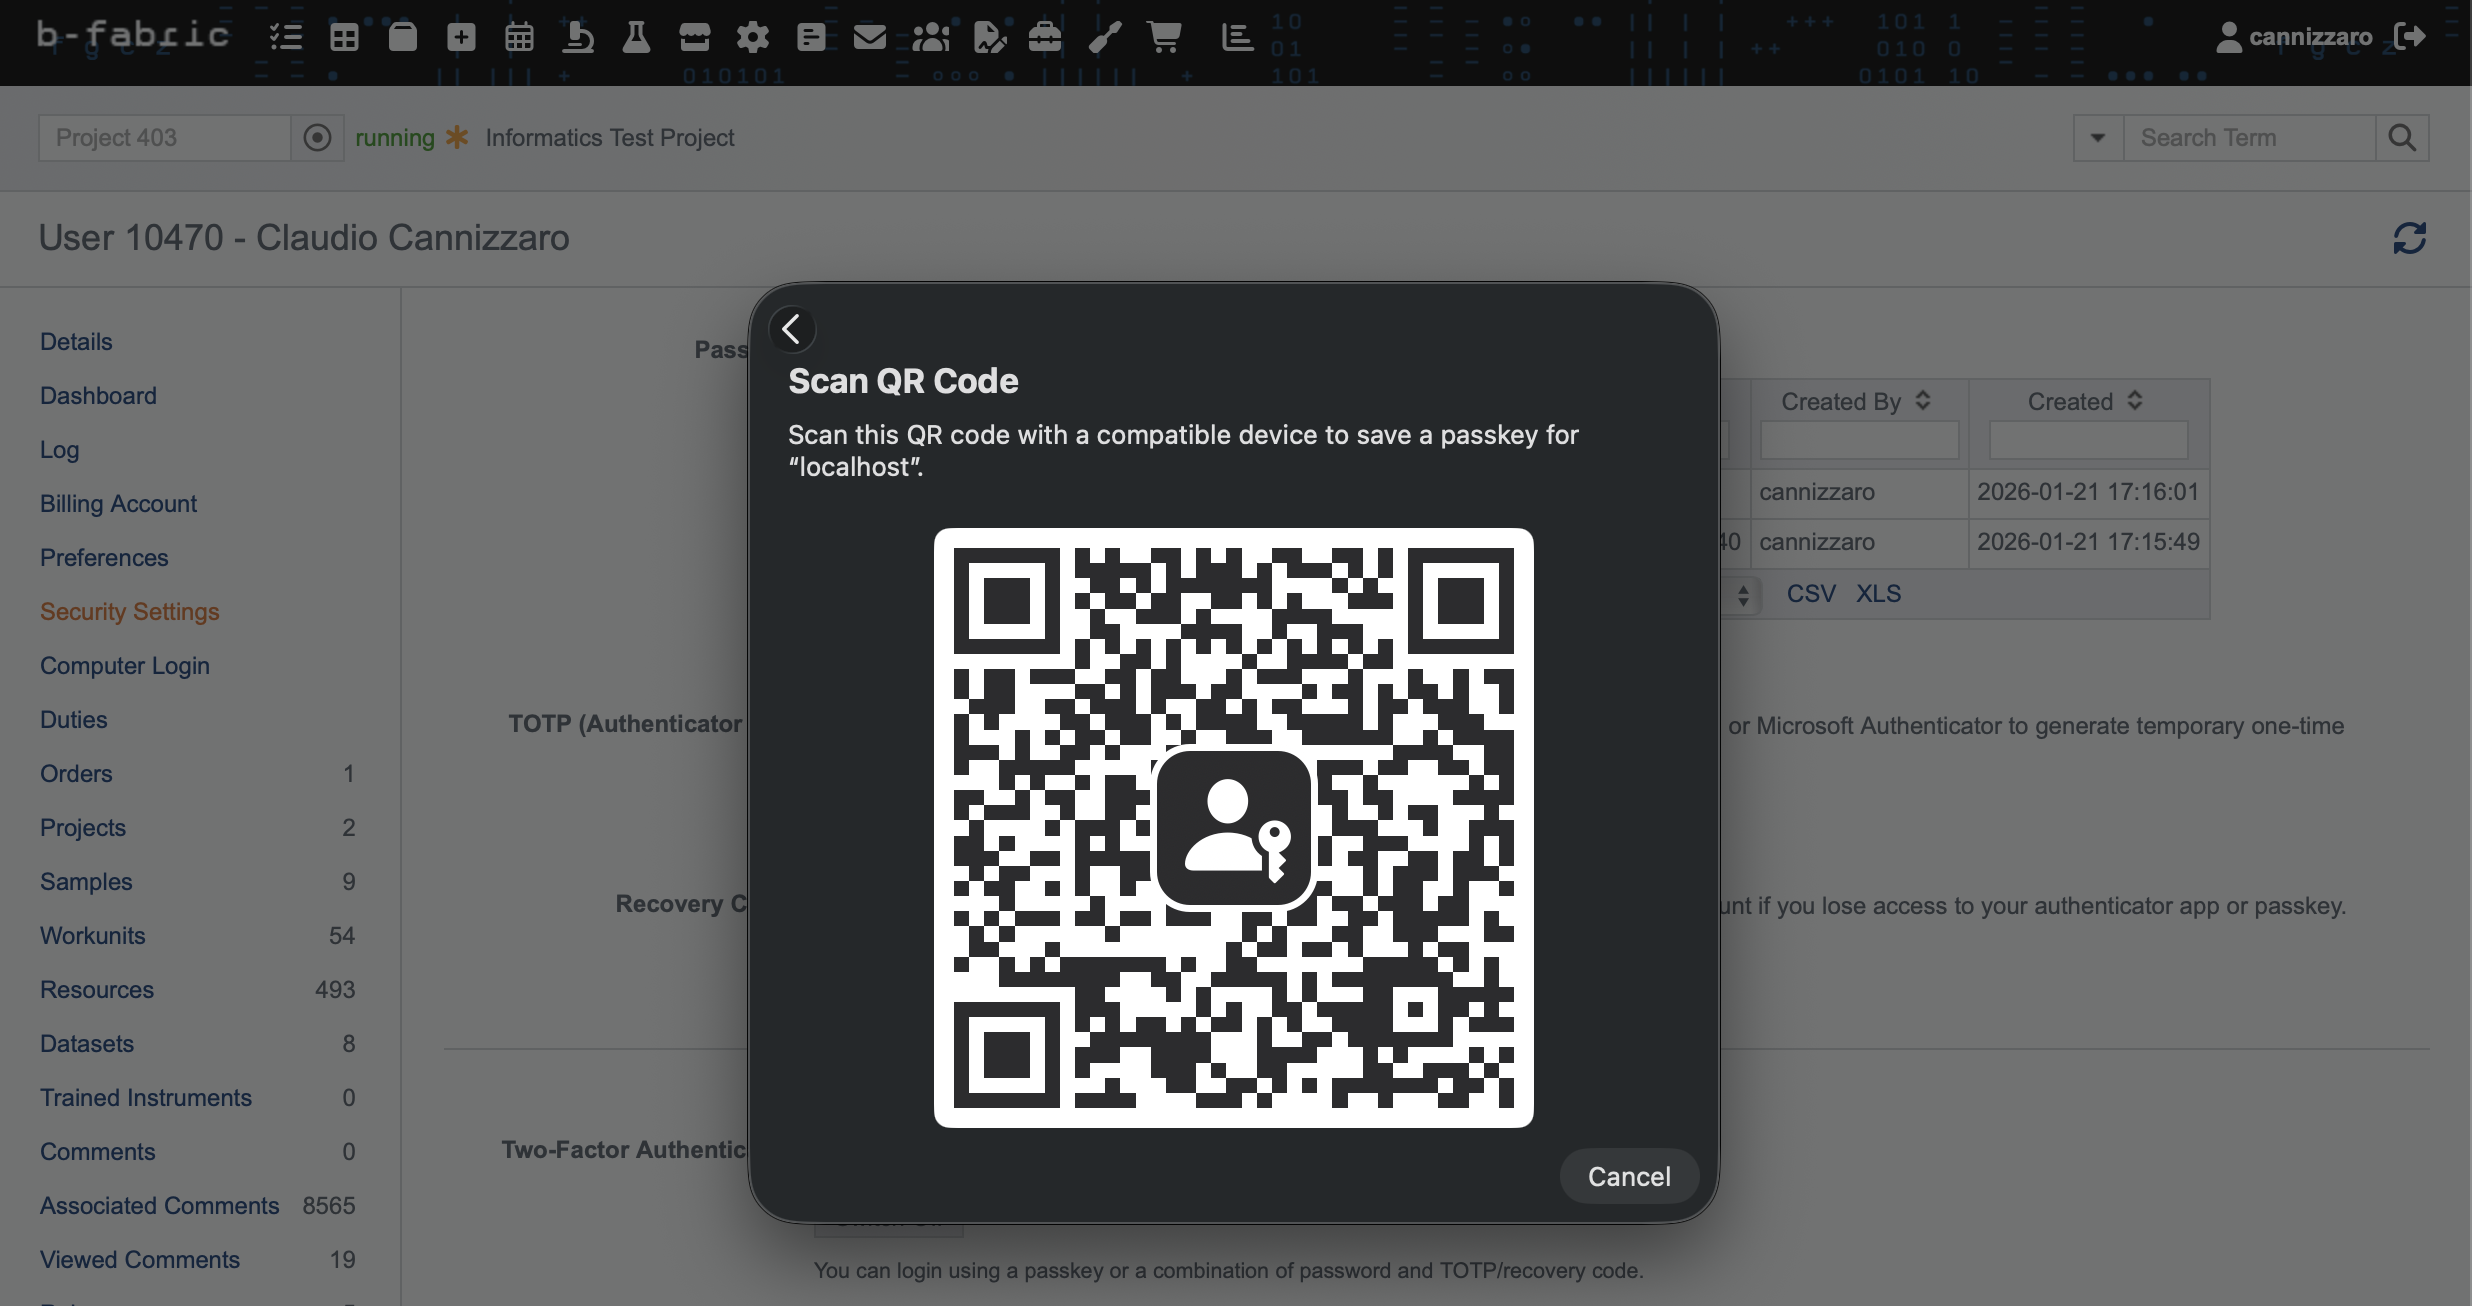Export the table as XLS

1879,594
